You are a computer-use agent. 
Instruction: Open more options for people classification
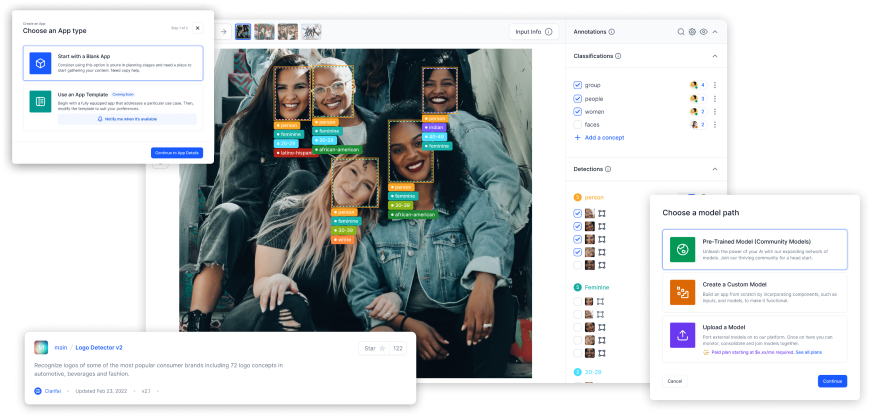715,99
